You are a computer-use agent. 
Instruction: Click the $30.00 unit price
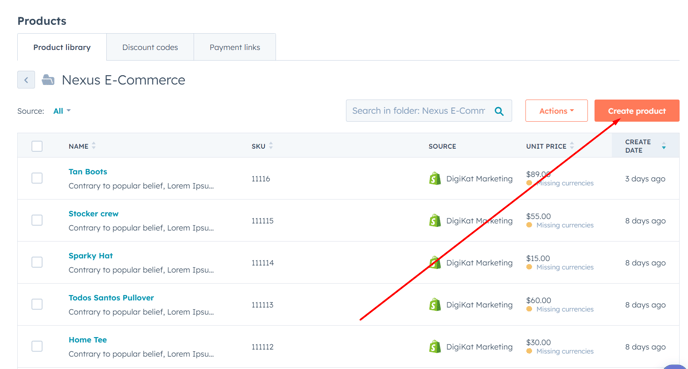(538, 342)
